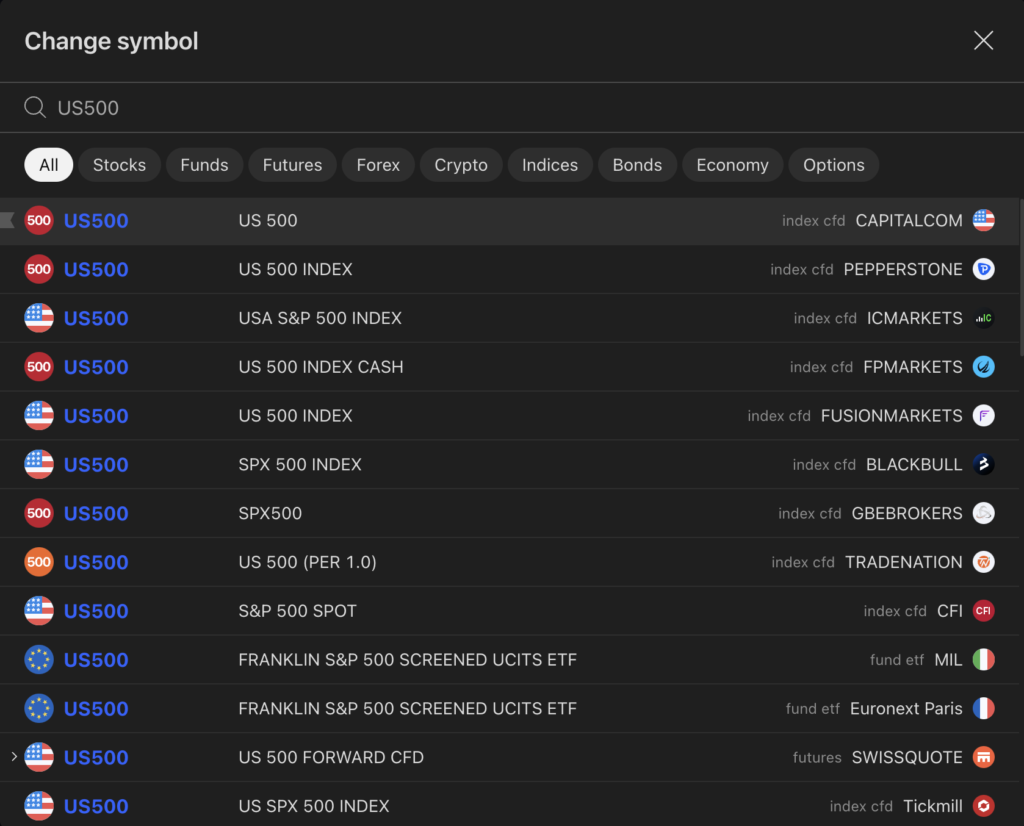Click the red CFI broker logo
This screenshot has height=826, width=1024.
[983, 611]
